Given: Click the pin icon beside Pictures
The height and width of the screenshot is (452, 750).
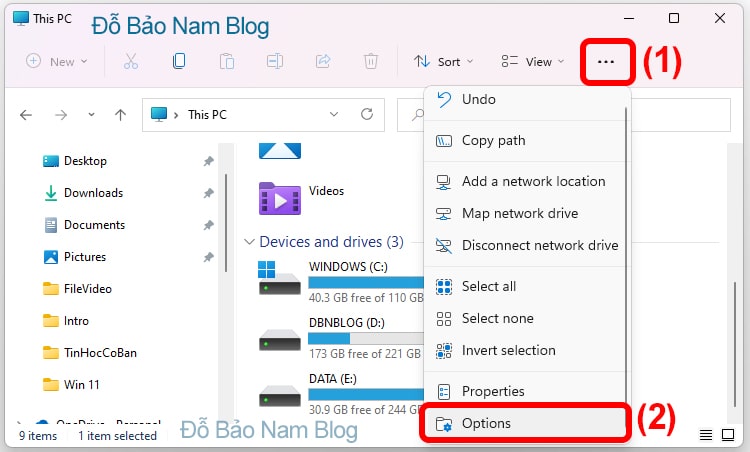Looking at the screenshot, I should coord(208,257).
